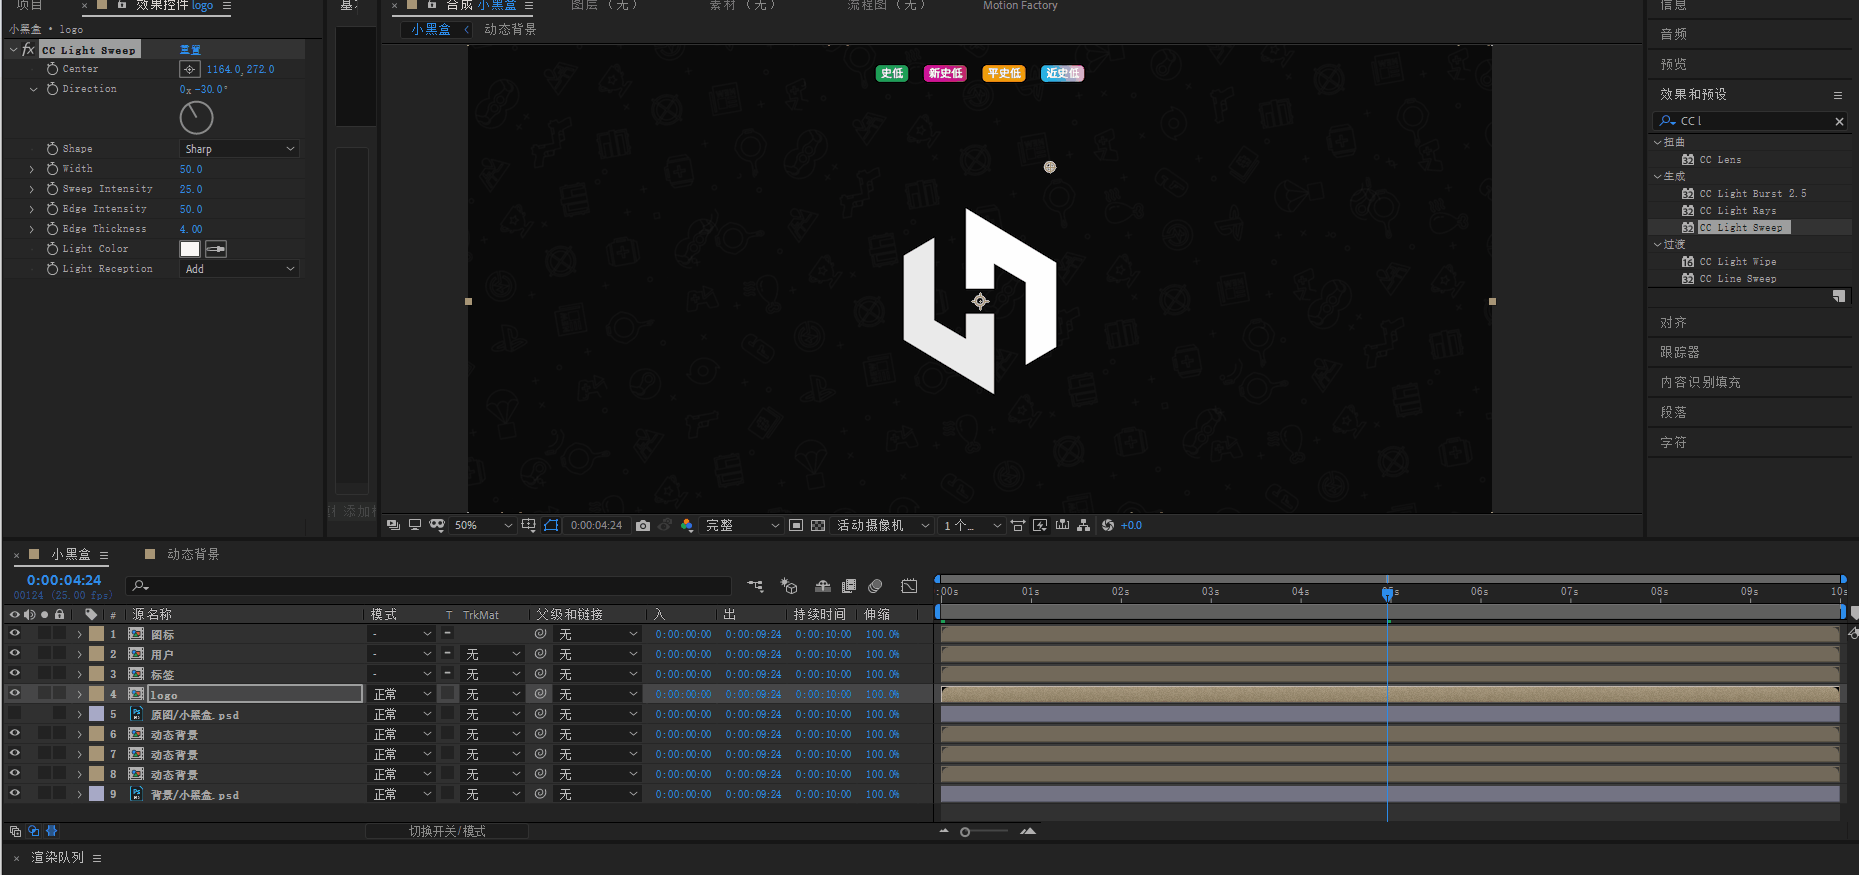Click the snapshot camera icon in viewer
Image resolution: width=1859 pixels, height=875 pixels.
642,525
